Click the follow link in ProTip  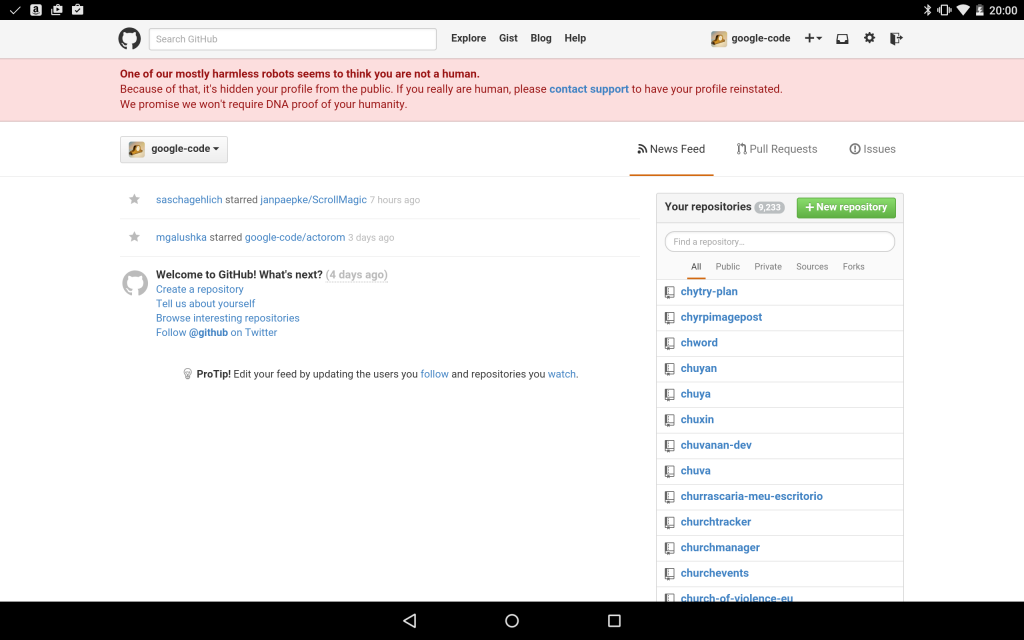pyautogui.click(x=434, y=374)
